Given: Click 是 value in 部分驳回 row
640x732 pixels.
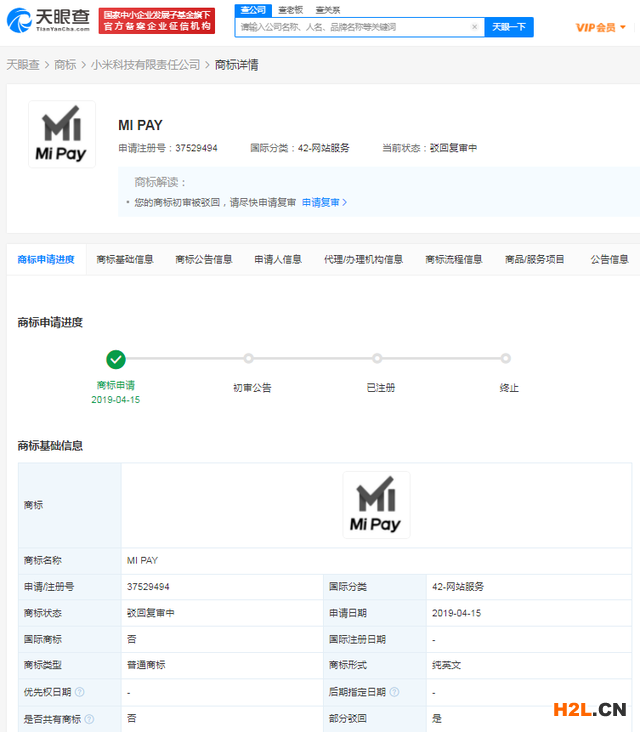Looking at the screenshot, I should coord(436,718).
